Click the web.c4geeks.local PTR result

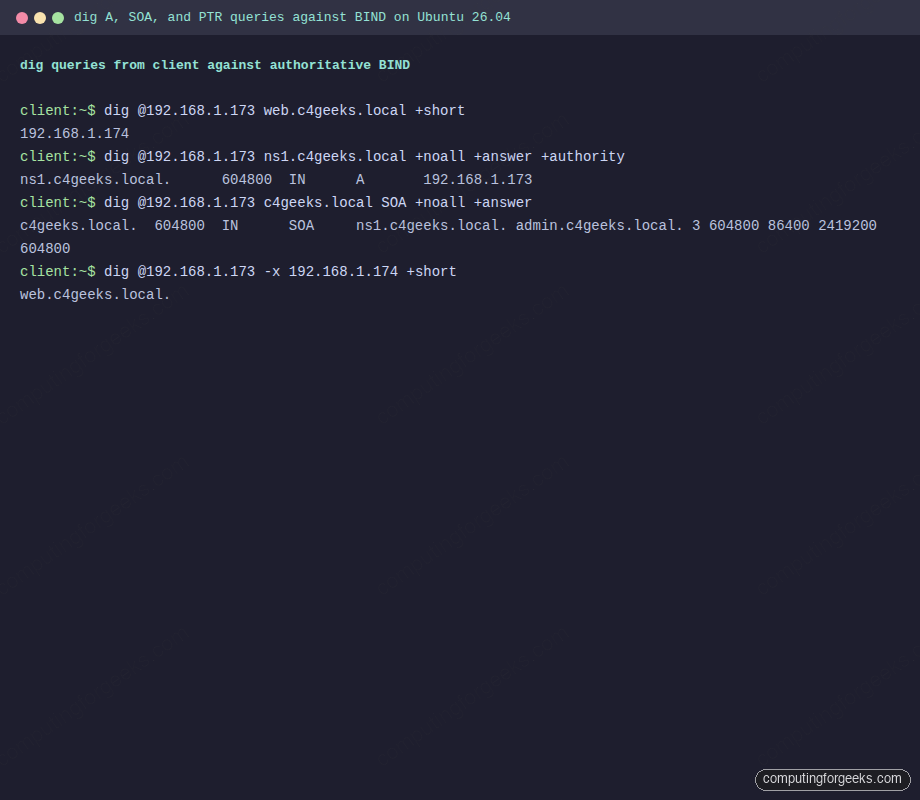coord(93,294)
